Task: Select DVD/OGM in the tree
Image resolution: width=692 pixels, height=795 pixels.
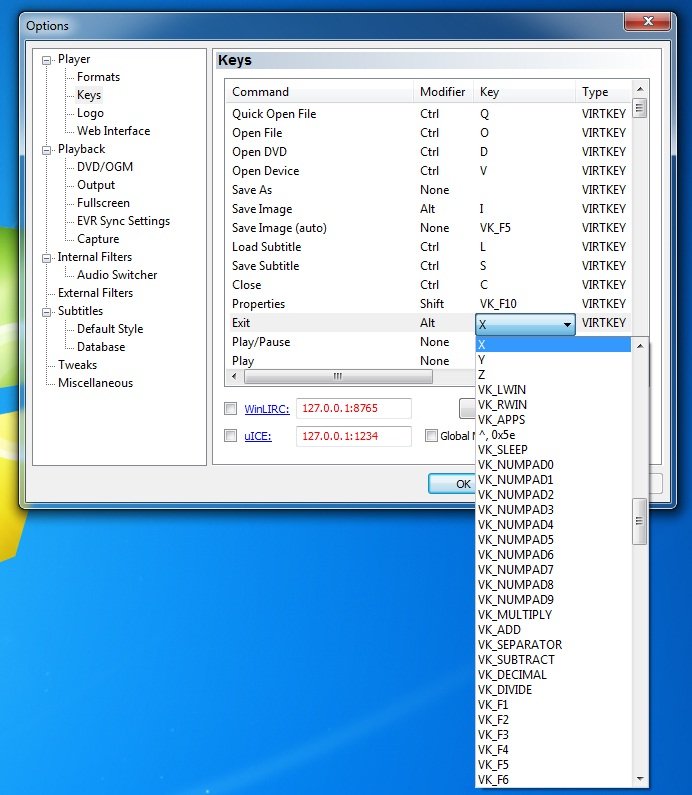Action: click(105, 167)
